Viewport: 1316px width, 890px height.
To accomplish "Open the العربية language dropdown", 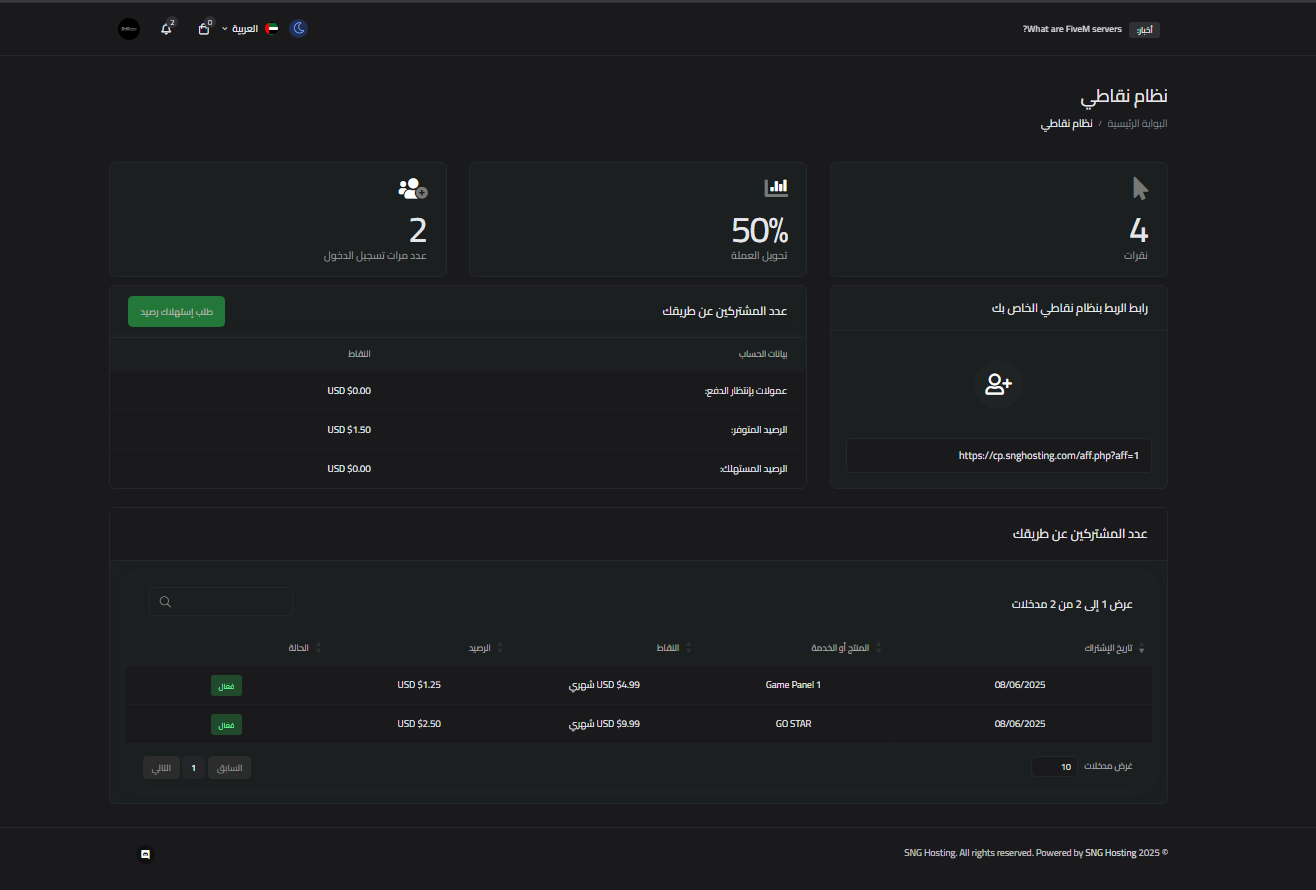I will coord(243,29).
